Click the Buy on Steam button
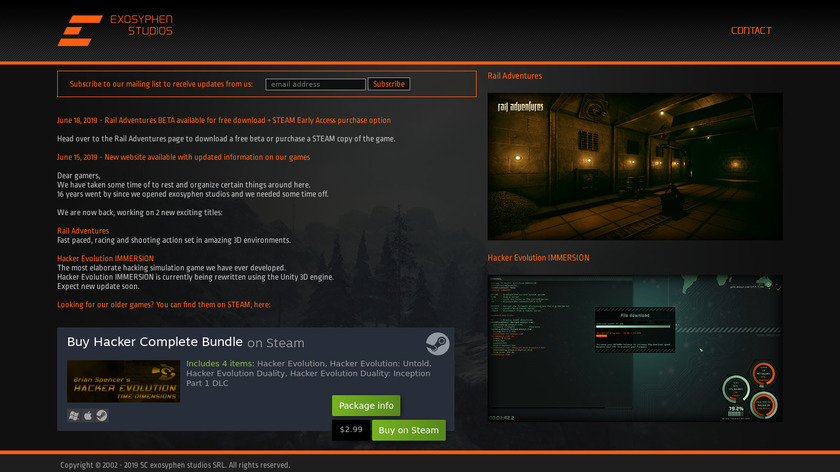840x472 pixels. click(408, 430)
